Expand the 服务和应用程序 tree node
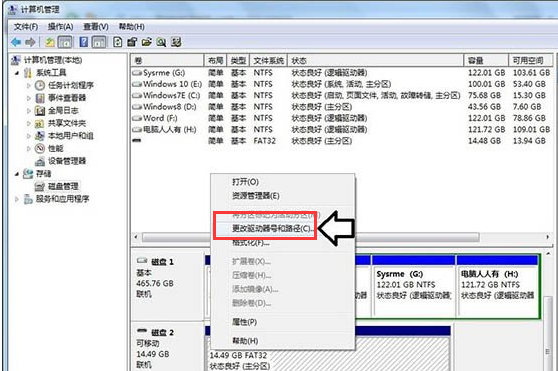 (x=17, y=199)
